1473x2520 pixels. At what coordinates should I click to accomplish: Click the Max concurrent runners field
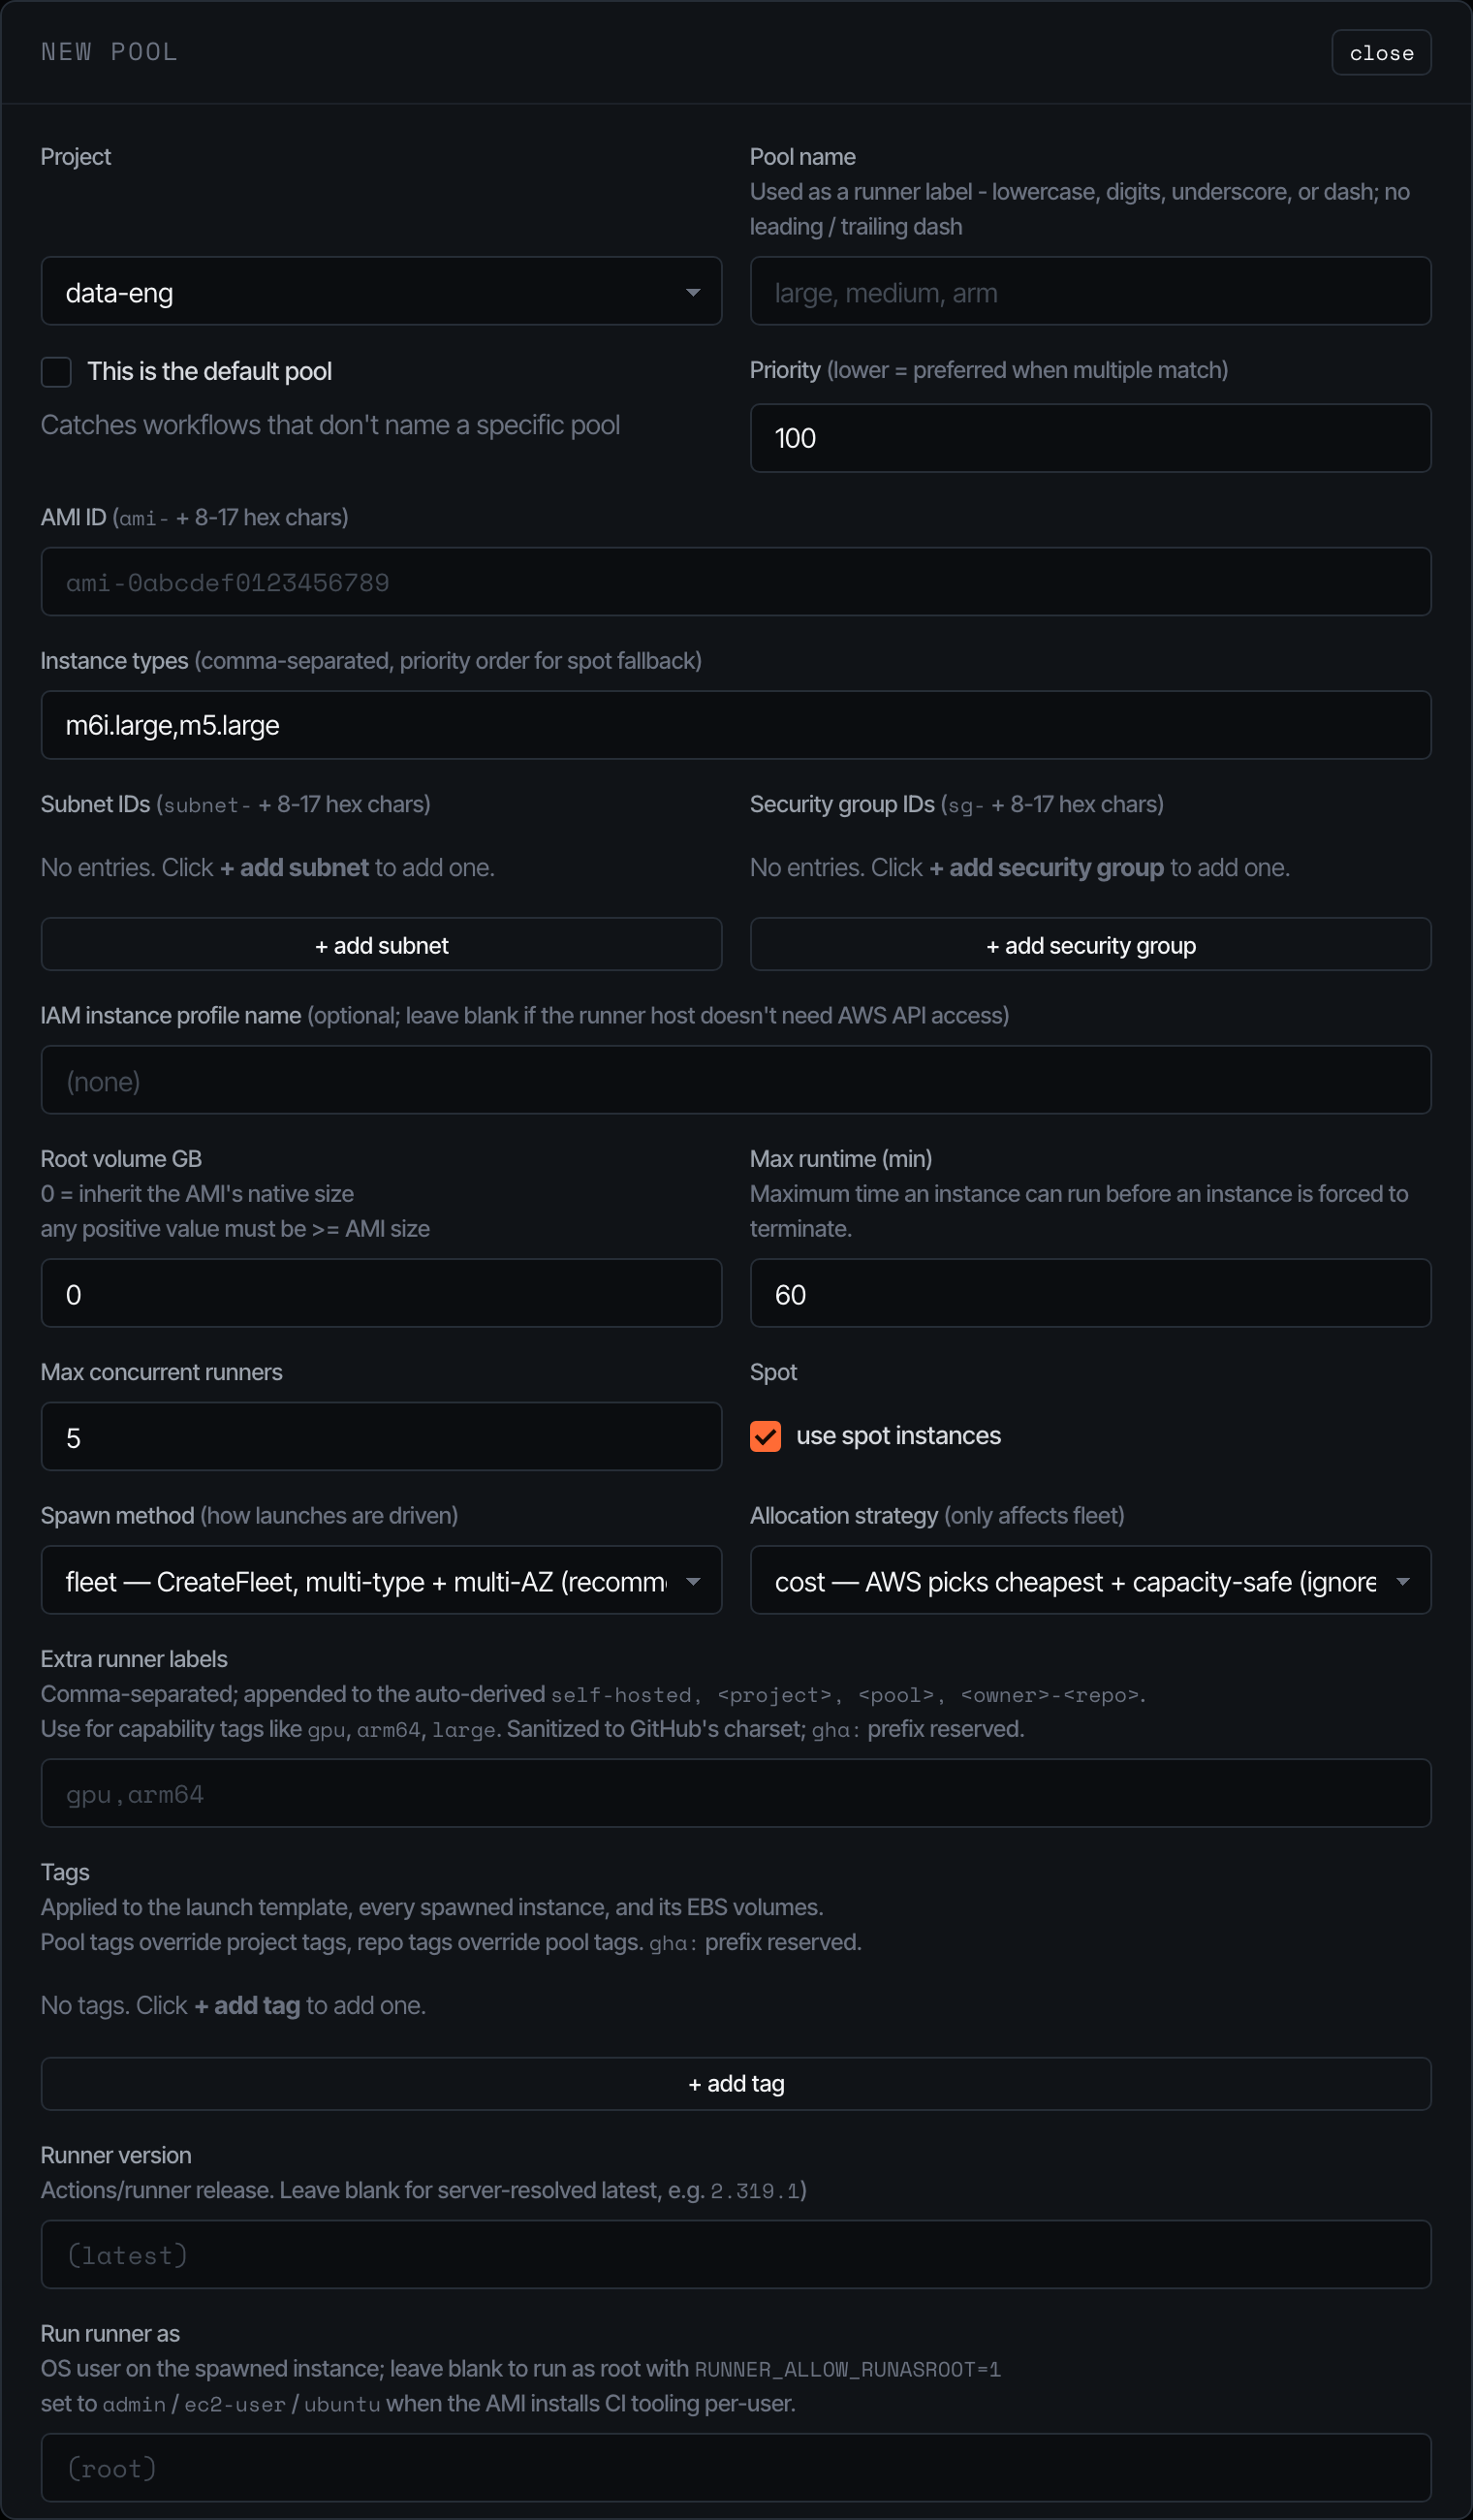pos(381,1436)
